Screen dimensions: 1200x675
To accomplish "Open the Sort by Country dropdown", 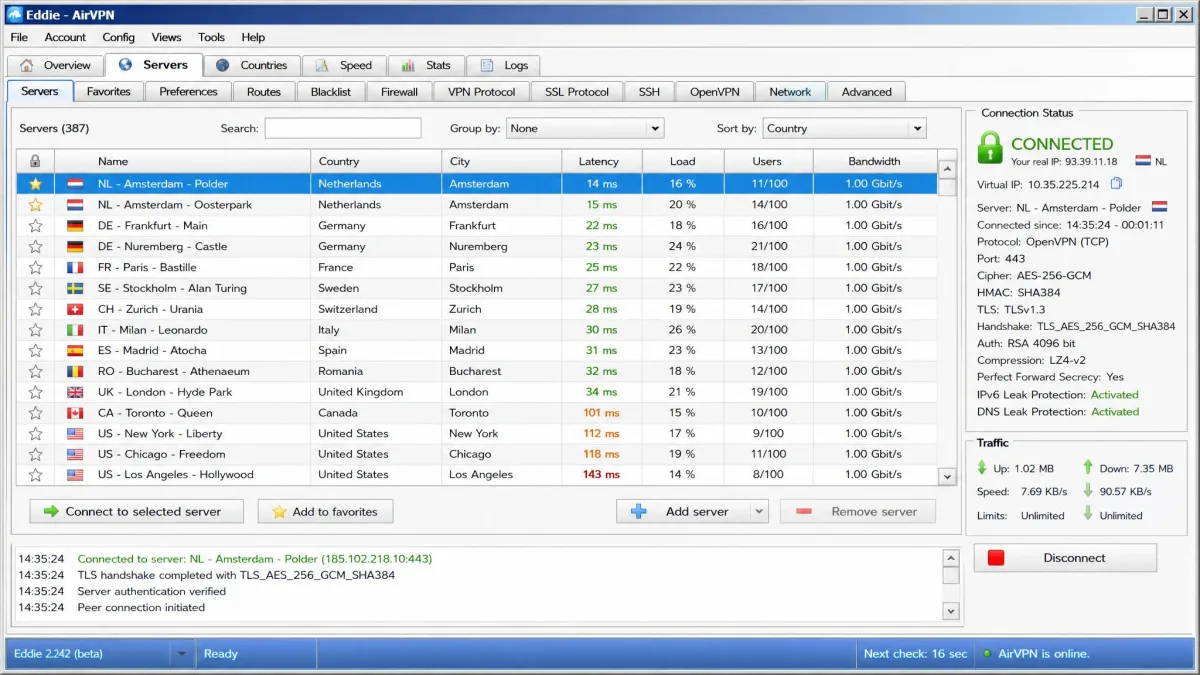I will point(845,128).
